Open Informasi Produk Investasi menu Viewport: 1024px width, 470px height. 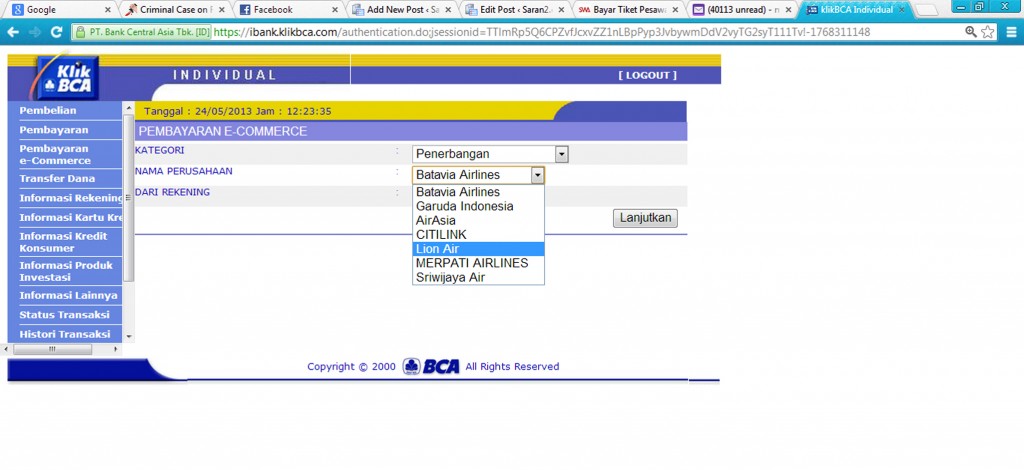[x=65, y=271]
